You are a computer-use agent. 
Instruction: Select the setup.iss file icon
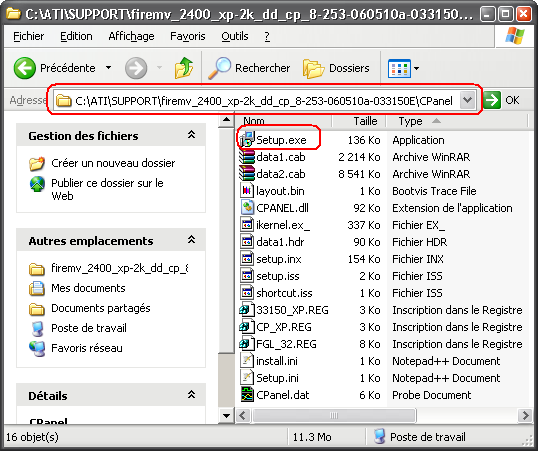point(247,276)
